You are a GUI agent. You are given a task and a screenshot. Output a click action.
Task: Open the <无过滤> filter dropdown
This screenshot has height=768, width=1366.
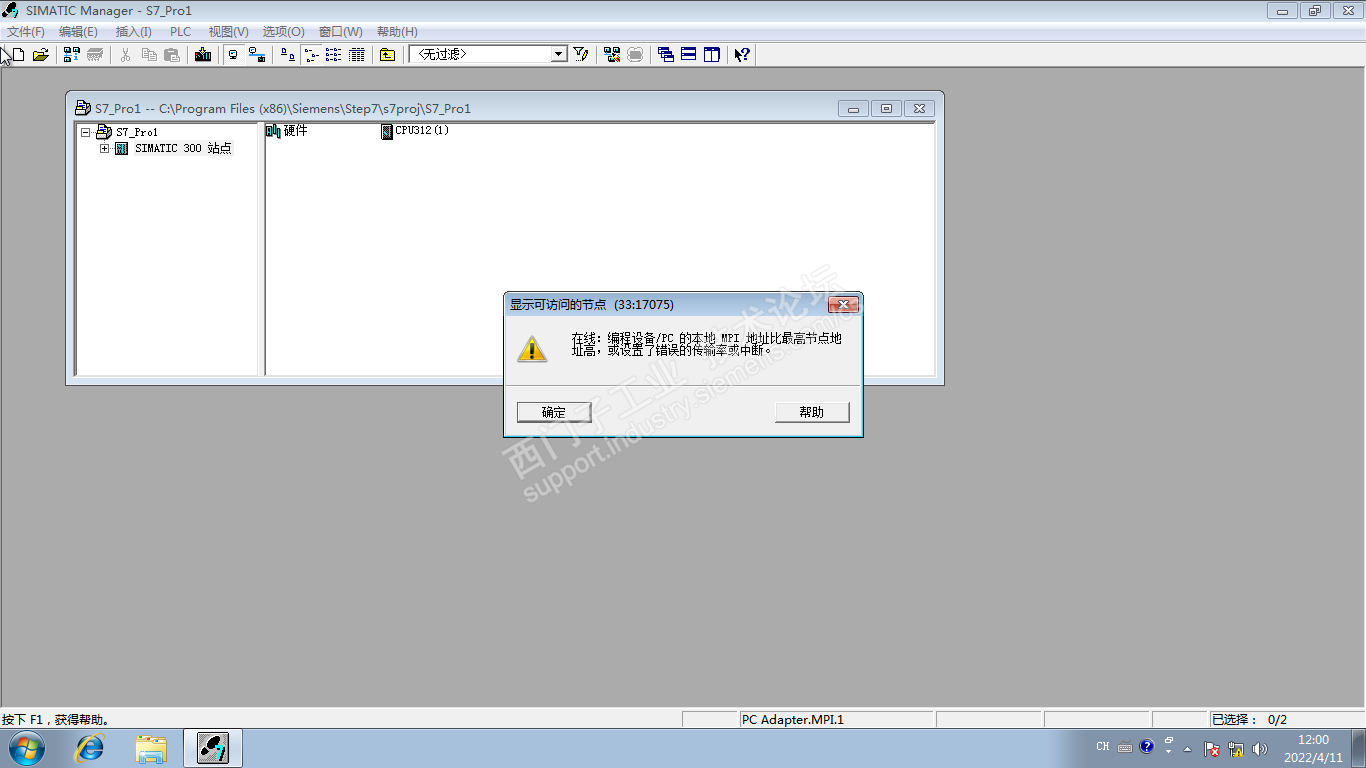click(560, 54)
